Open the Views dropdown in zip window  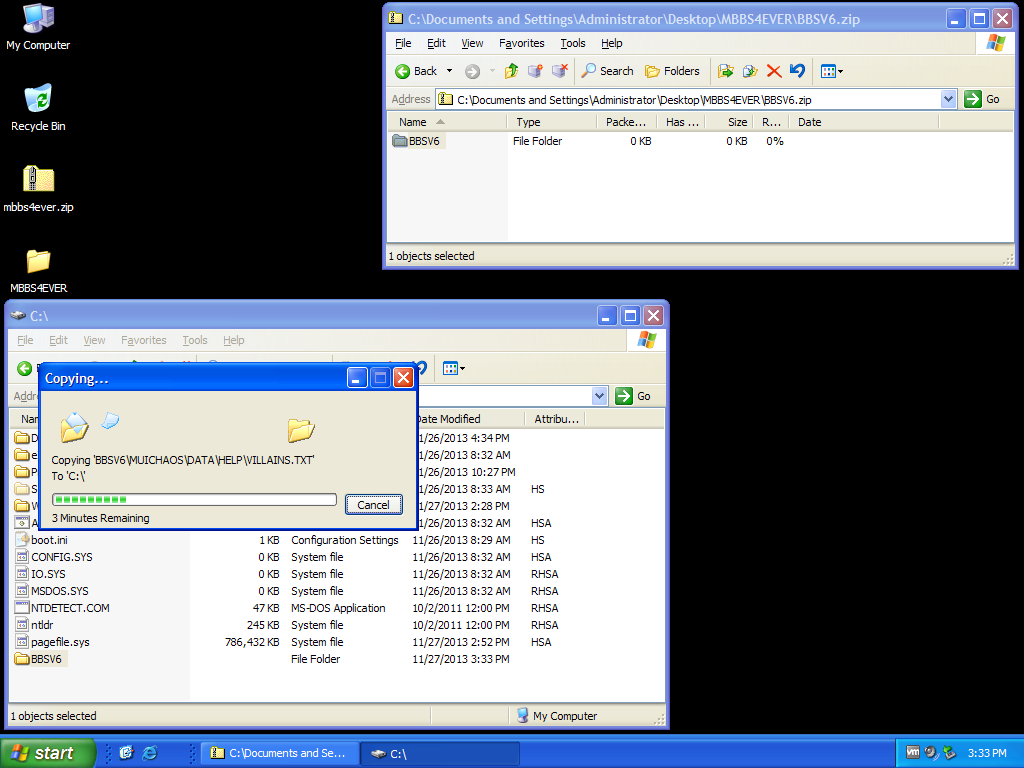click(831, 71)
